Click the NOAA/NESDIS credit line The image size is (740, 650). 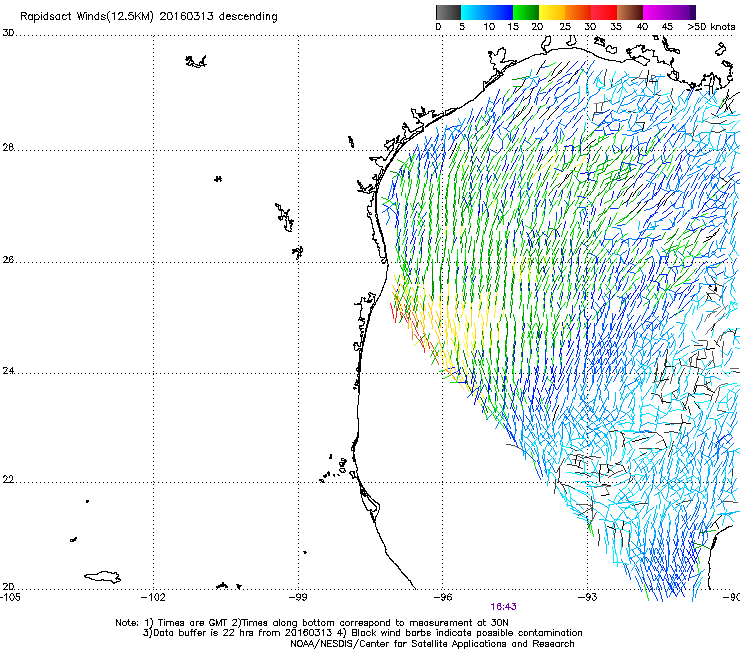click(x=432, y=644)
